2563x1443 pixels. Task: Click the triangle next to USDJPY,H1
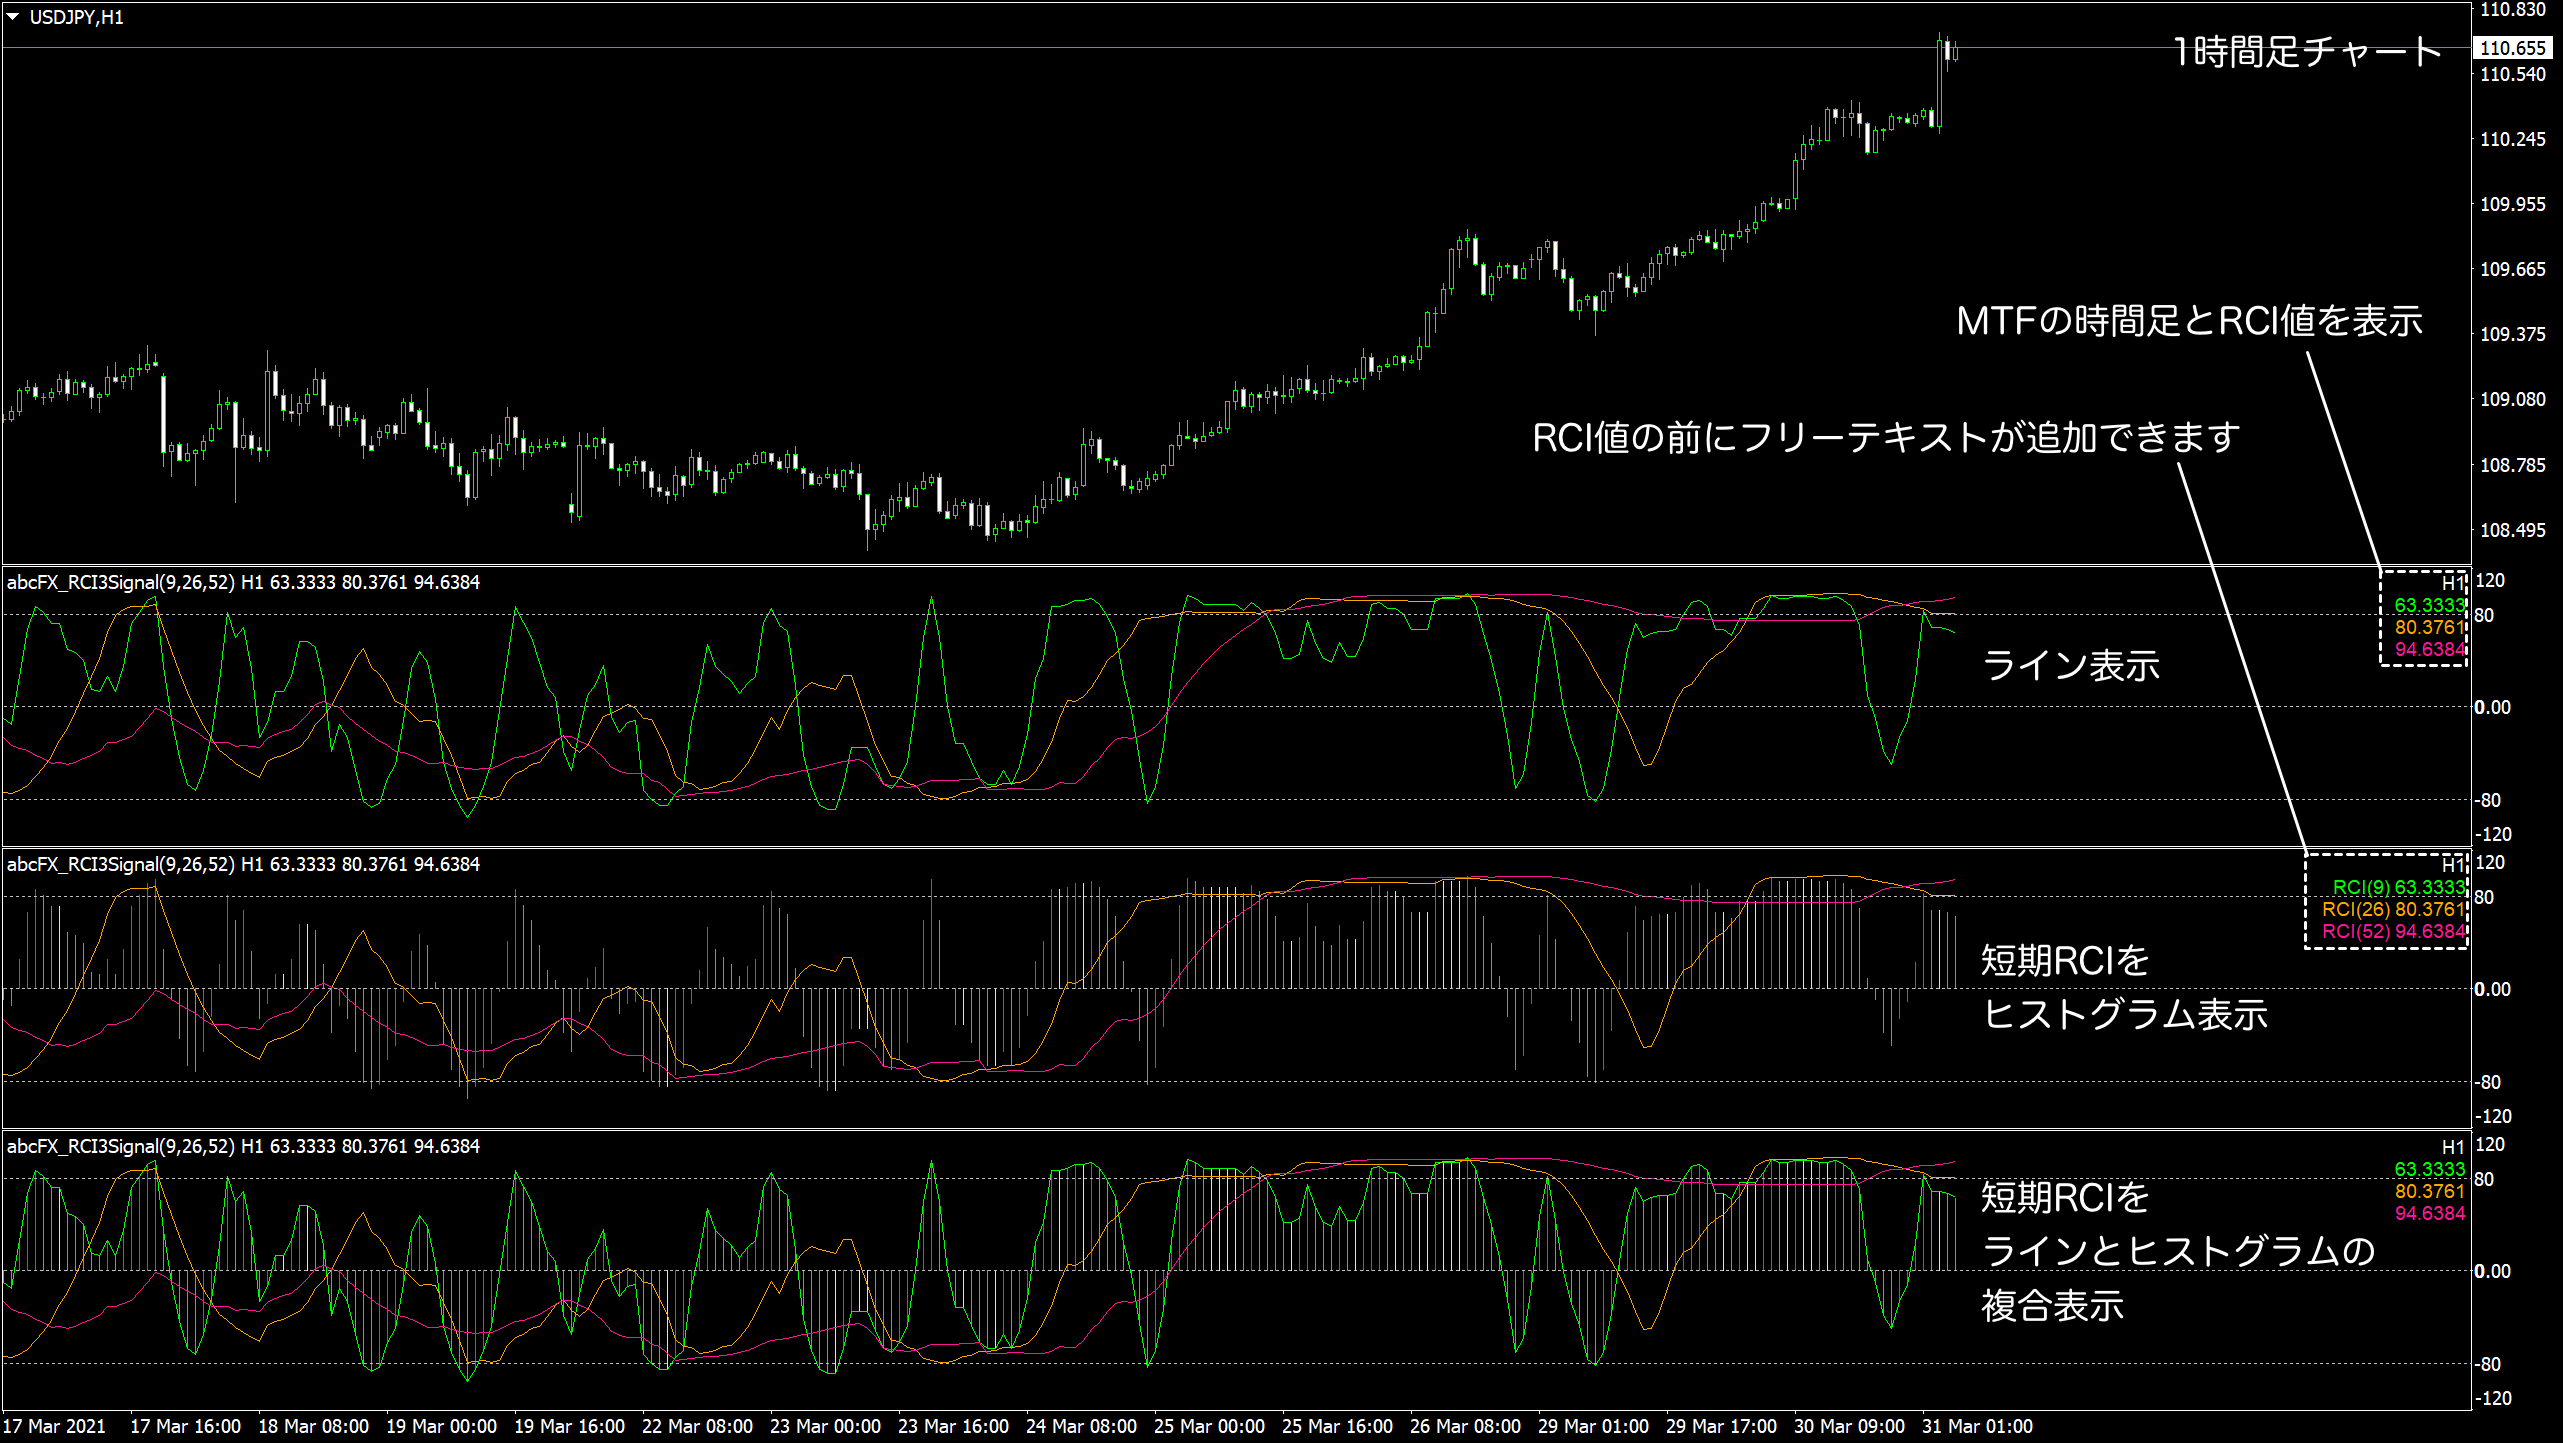point(13,17)
